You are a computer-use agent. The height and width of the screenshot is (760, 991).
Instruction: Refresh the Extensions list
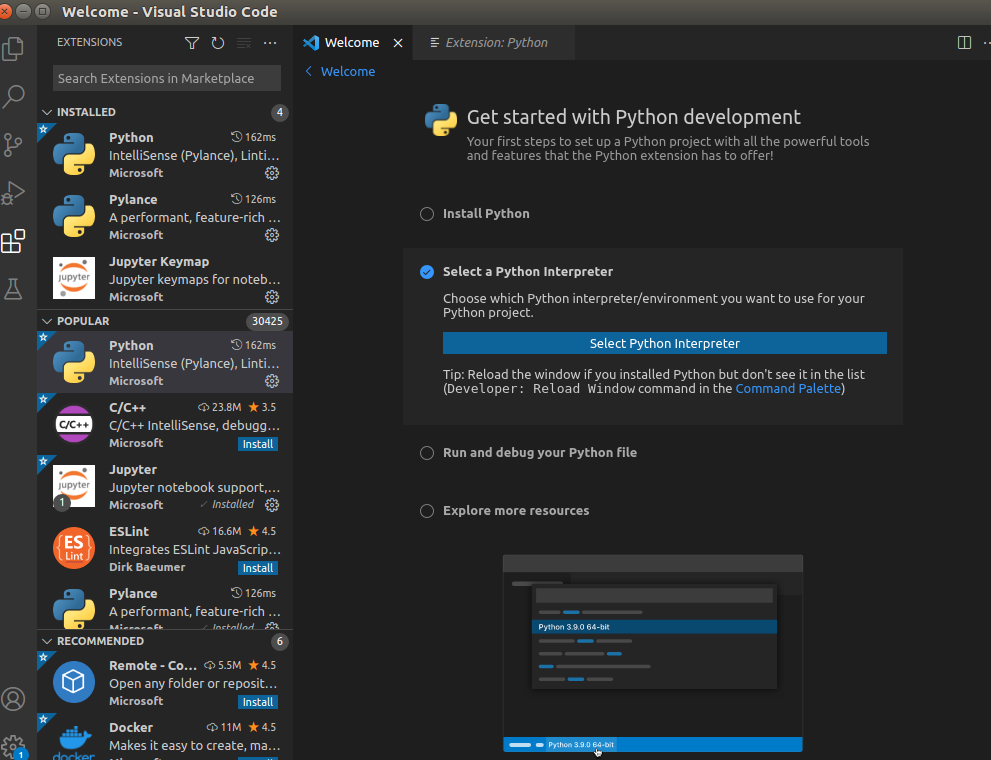pos(218,43)
